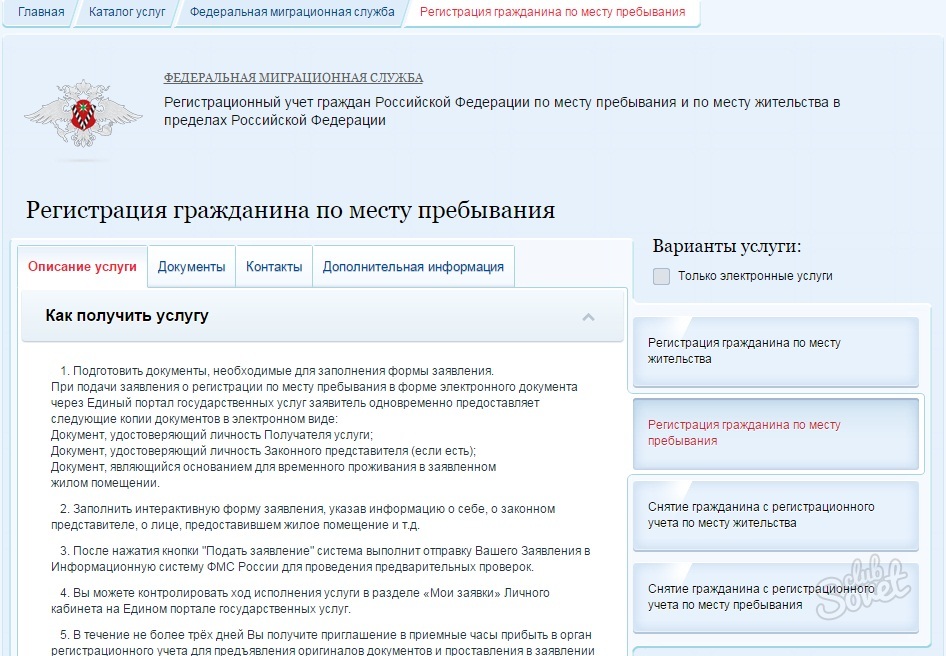Open the 'Дополнительная информация' tab

click(x=413, y=267)
